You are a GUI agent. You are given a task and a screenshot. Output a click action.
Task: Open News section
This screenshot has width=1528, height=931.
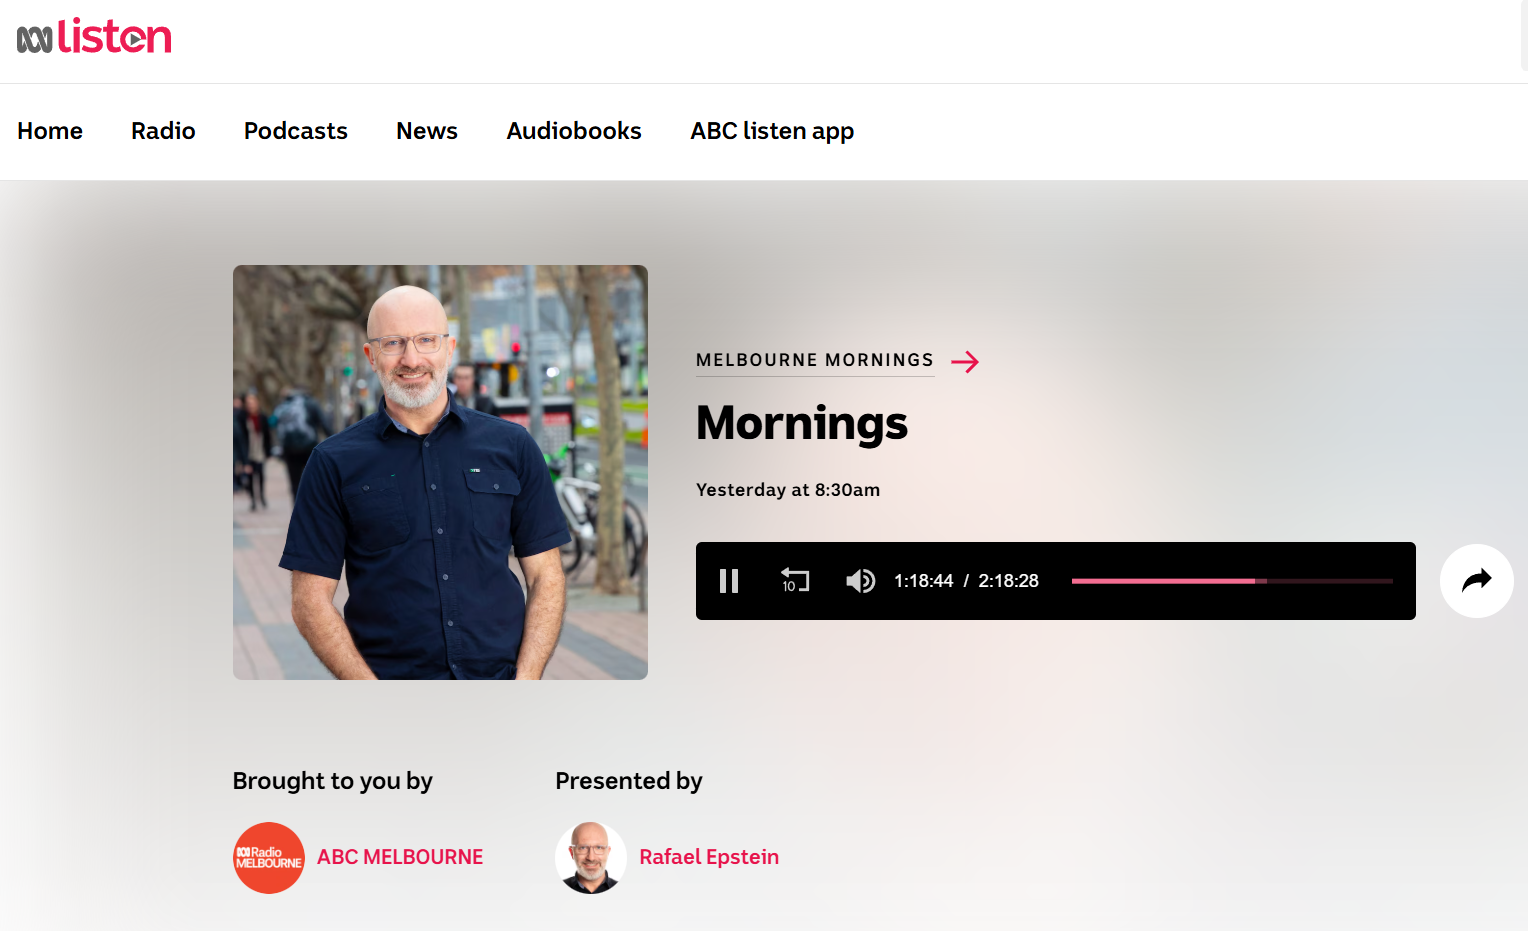pyautogui.click(x=427, y=131)
